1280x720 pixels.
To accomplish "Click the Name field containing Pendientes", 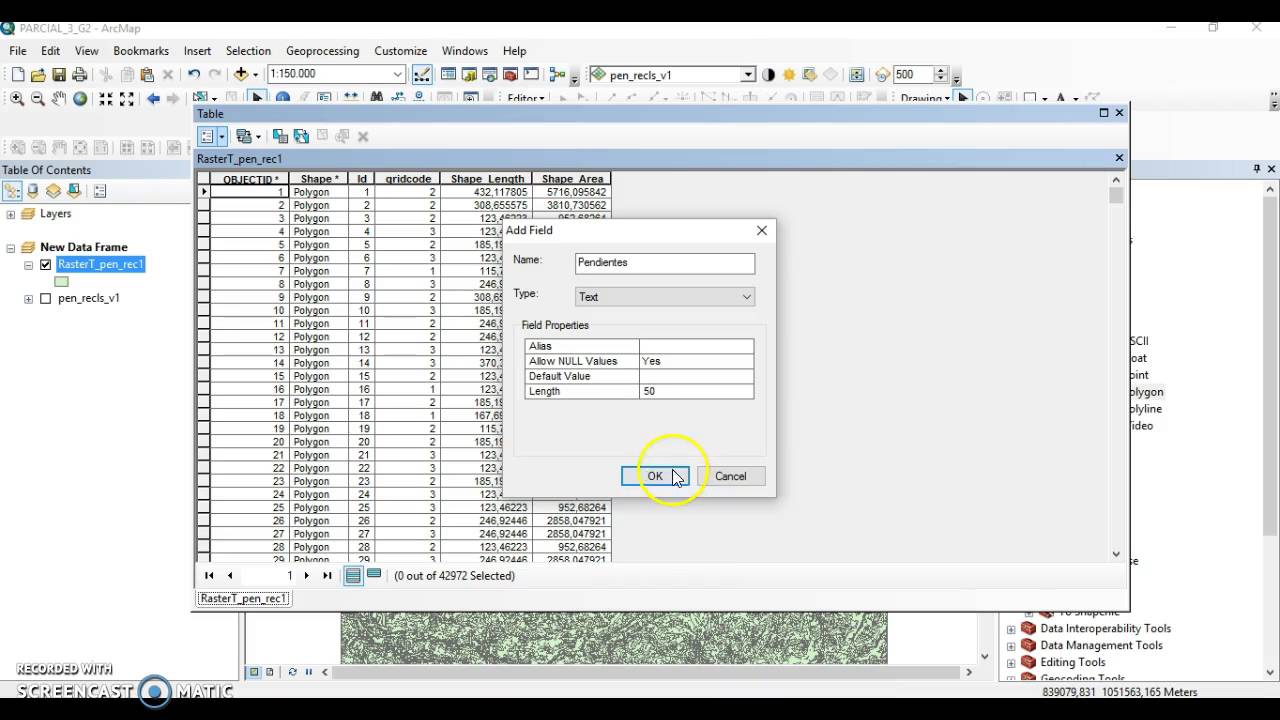I will tap(664, 263).
